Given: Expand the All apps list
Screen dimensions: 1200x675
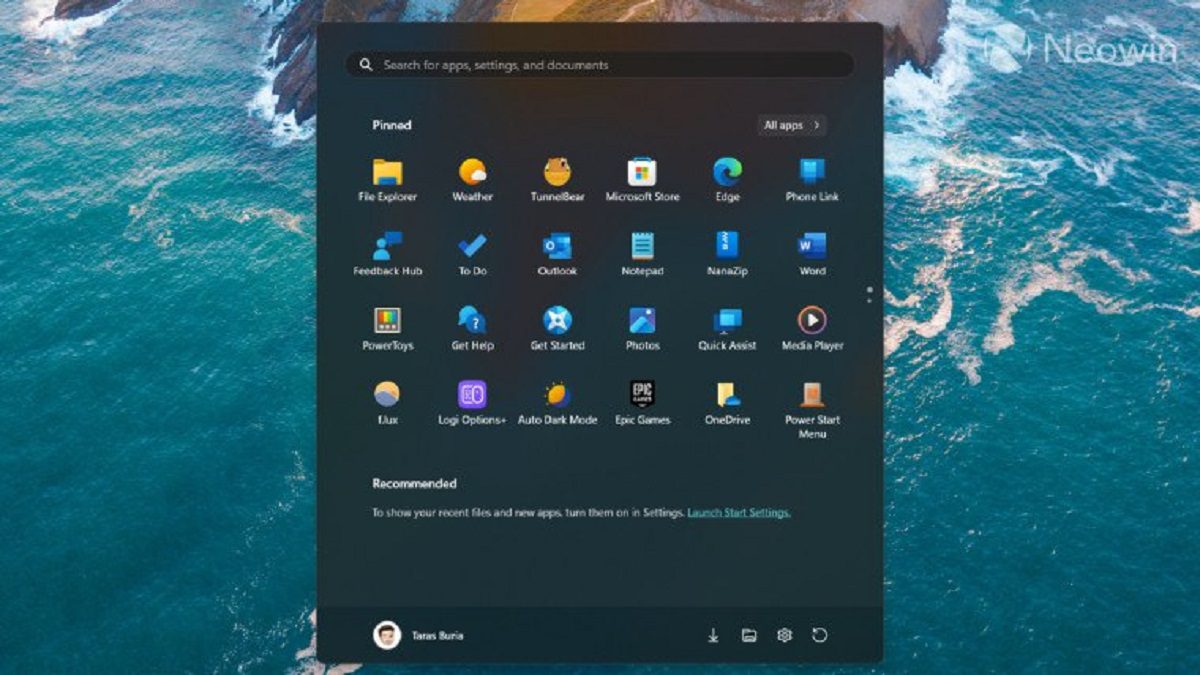Looking at the screenshot, I should click(x=792, y=125).
